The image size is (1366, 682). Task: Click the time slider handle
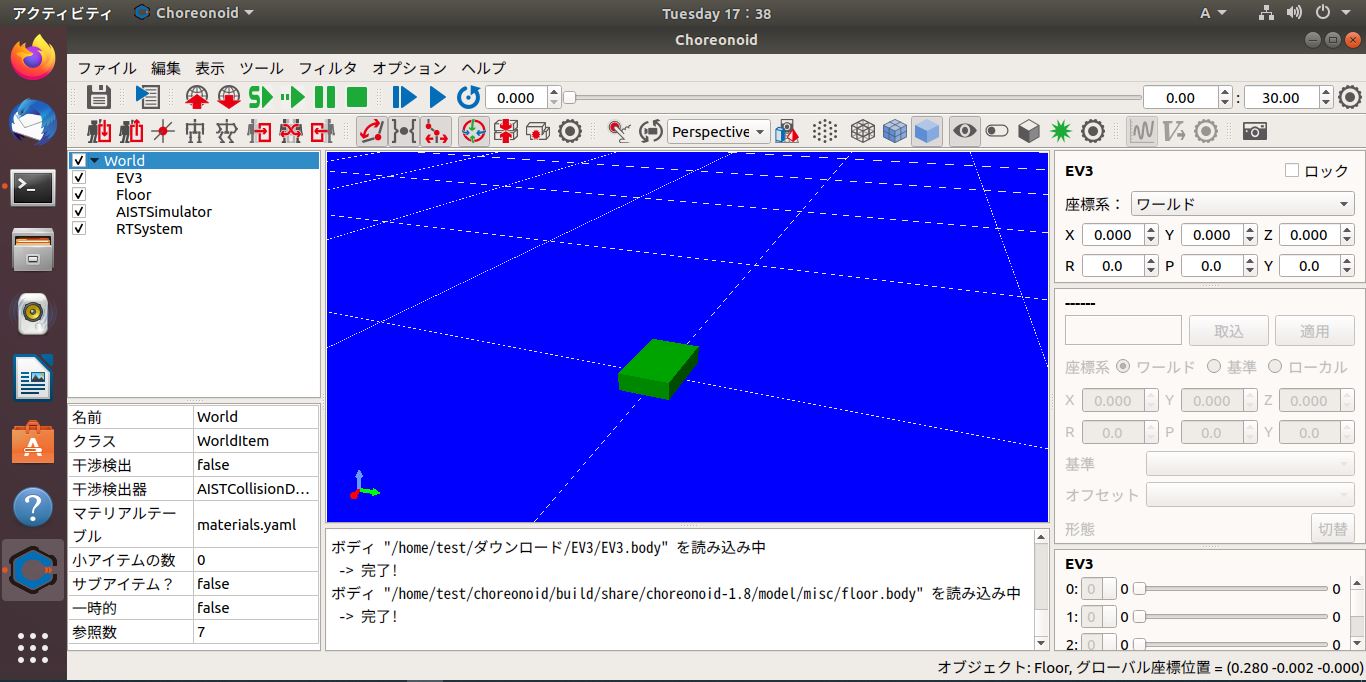point(569,97)
